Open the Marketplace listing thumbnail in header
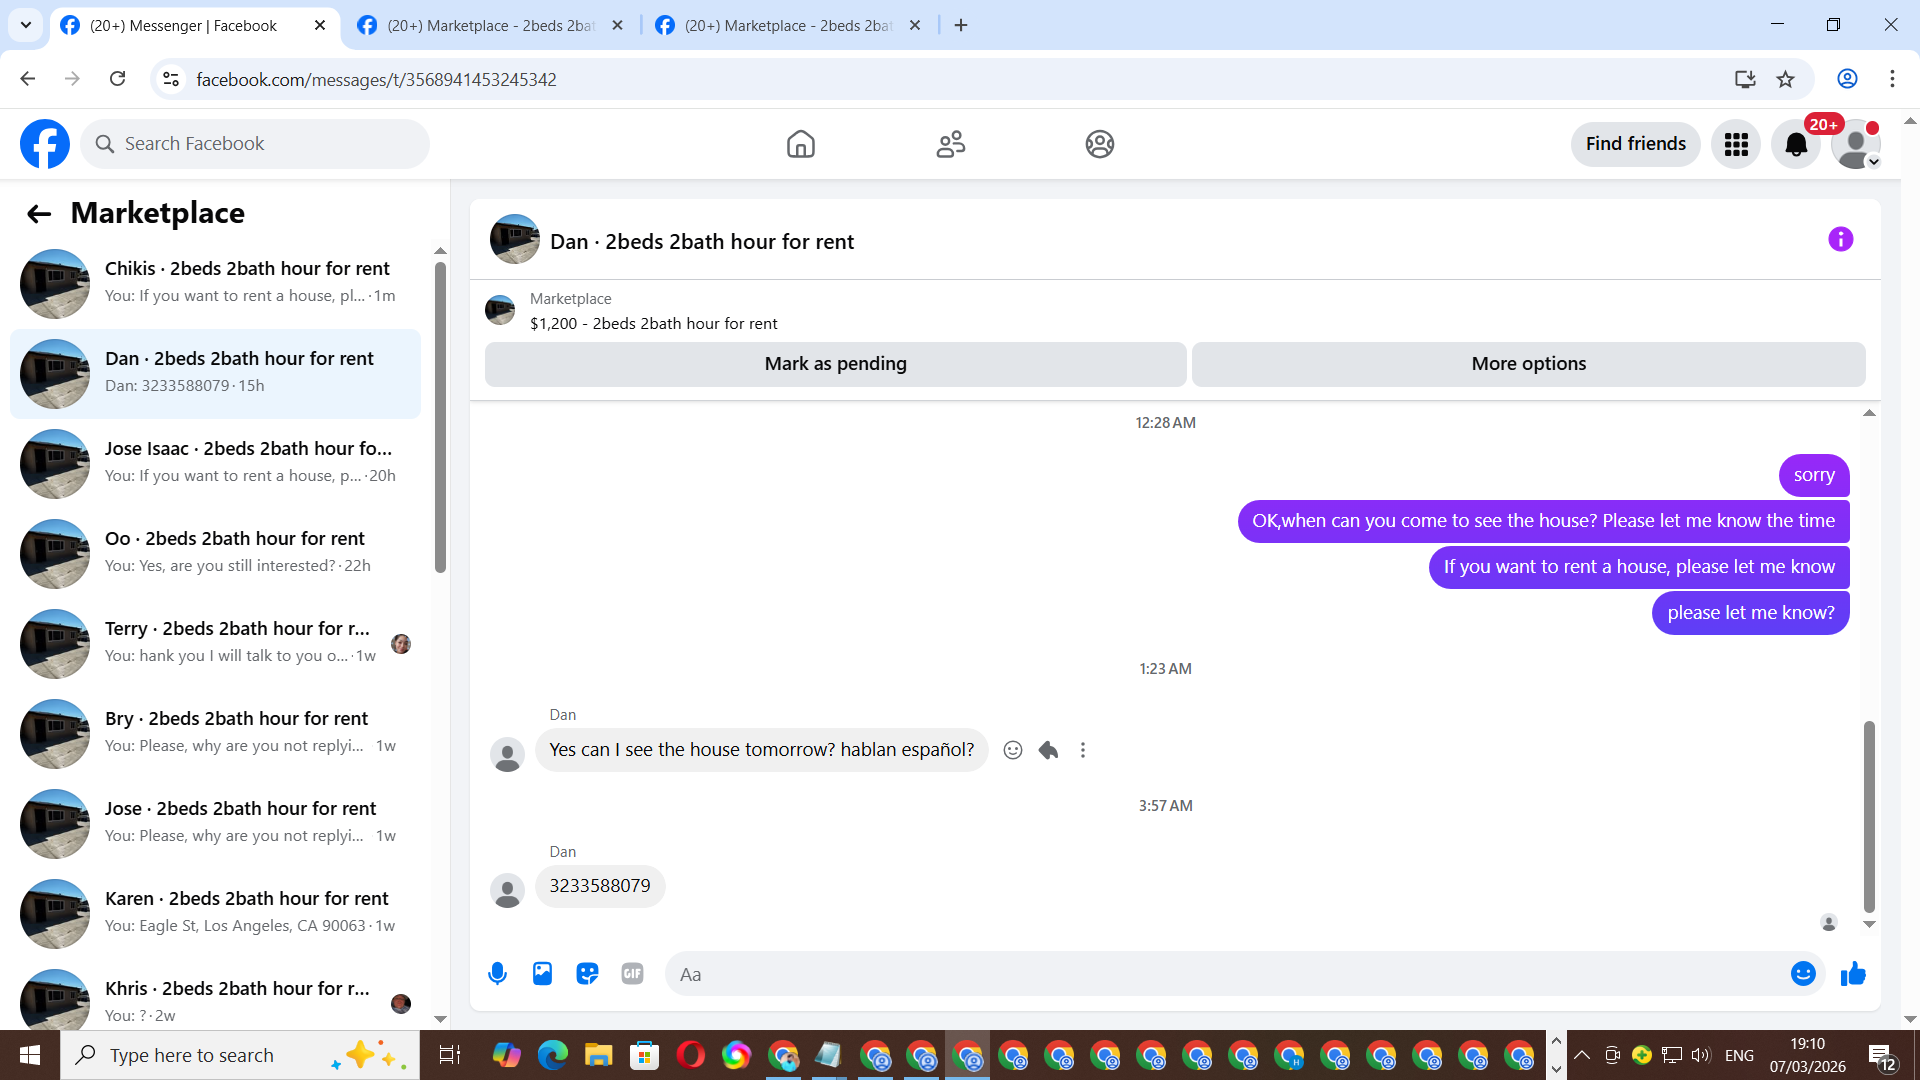The height and width of the screenshot is (1080, 1920). tap(500, 310)
